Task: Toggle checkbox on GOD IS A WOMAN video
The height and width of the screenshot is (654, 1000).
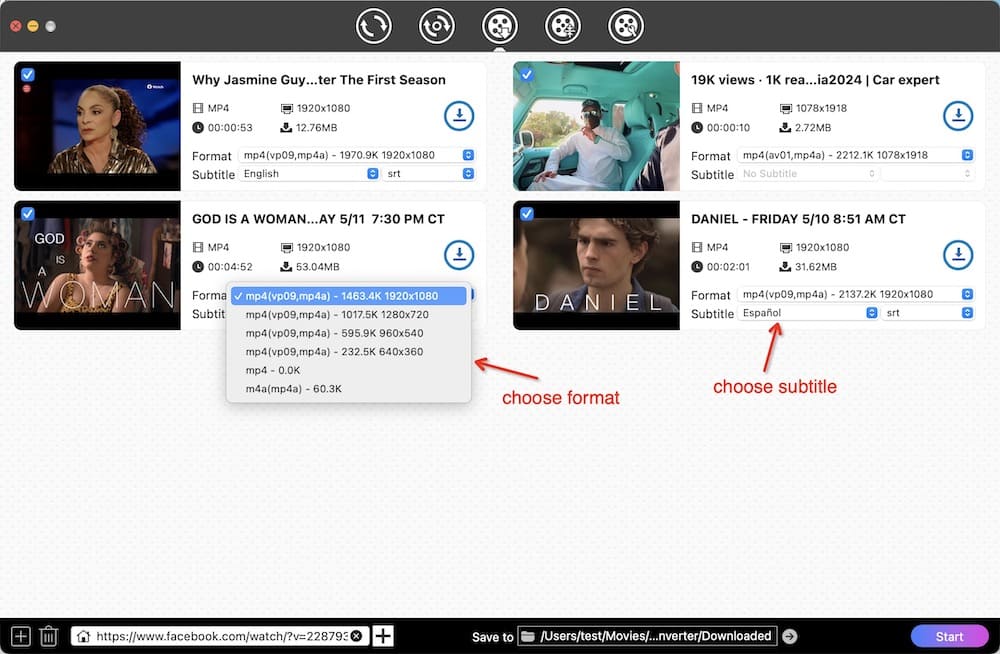Action: [x=28, y=213]
